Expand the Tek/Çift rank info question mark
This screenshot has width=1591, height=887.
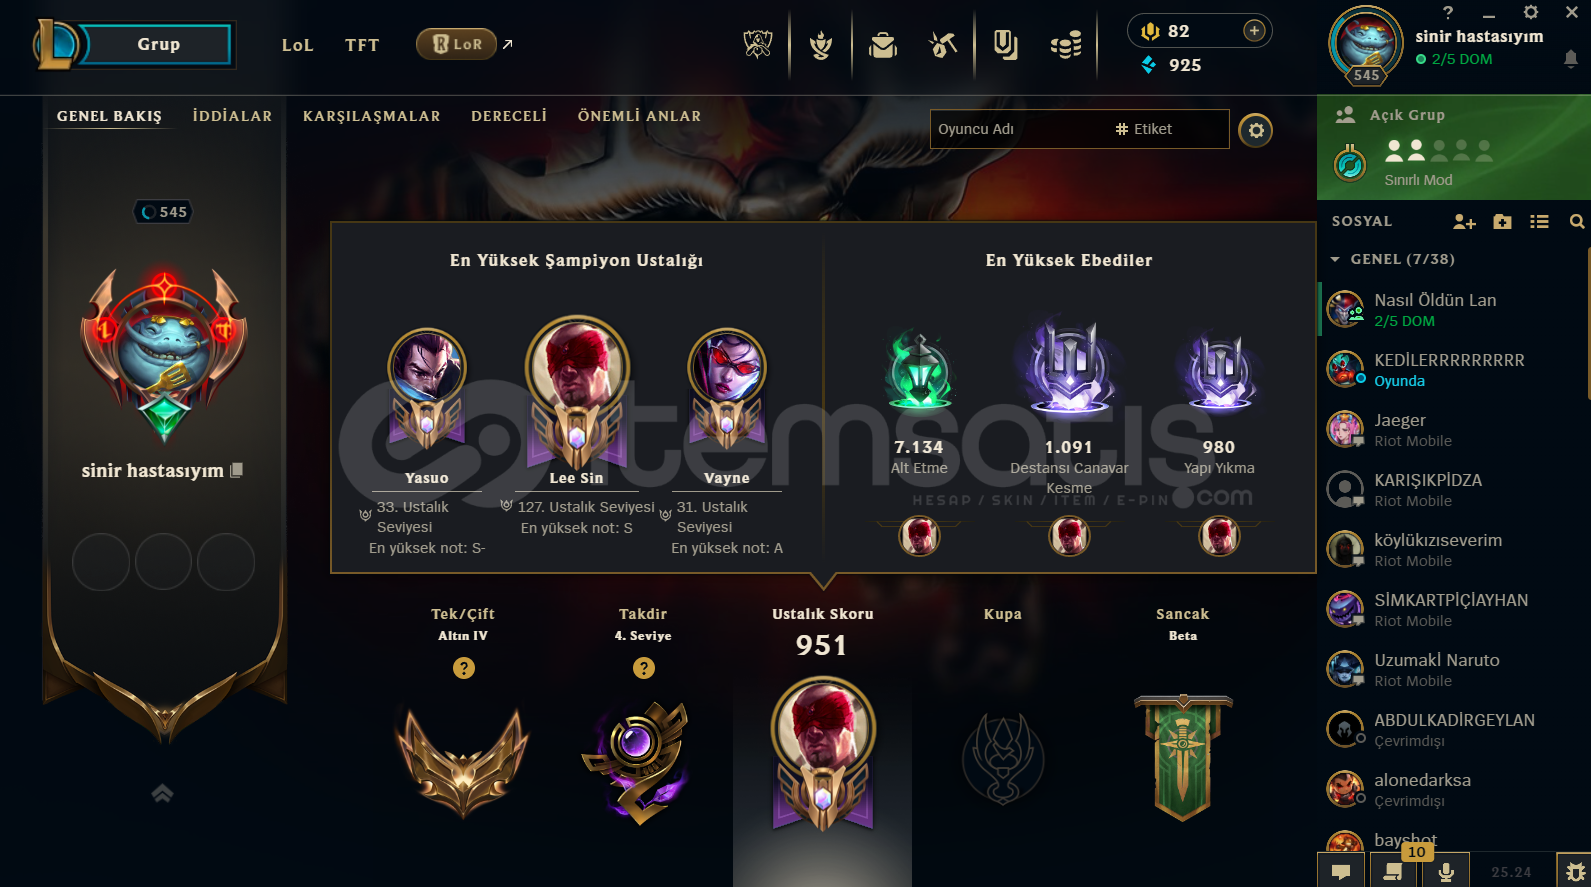463,668
